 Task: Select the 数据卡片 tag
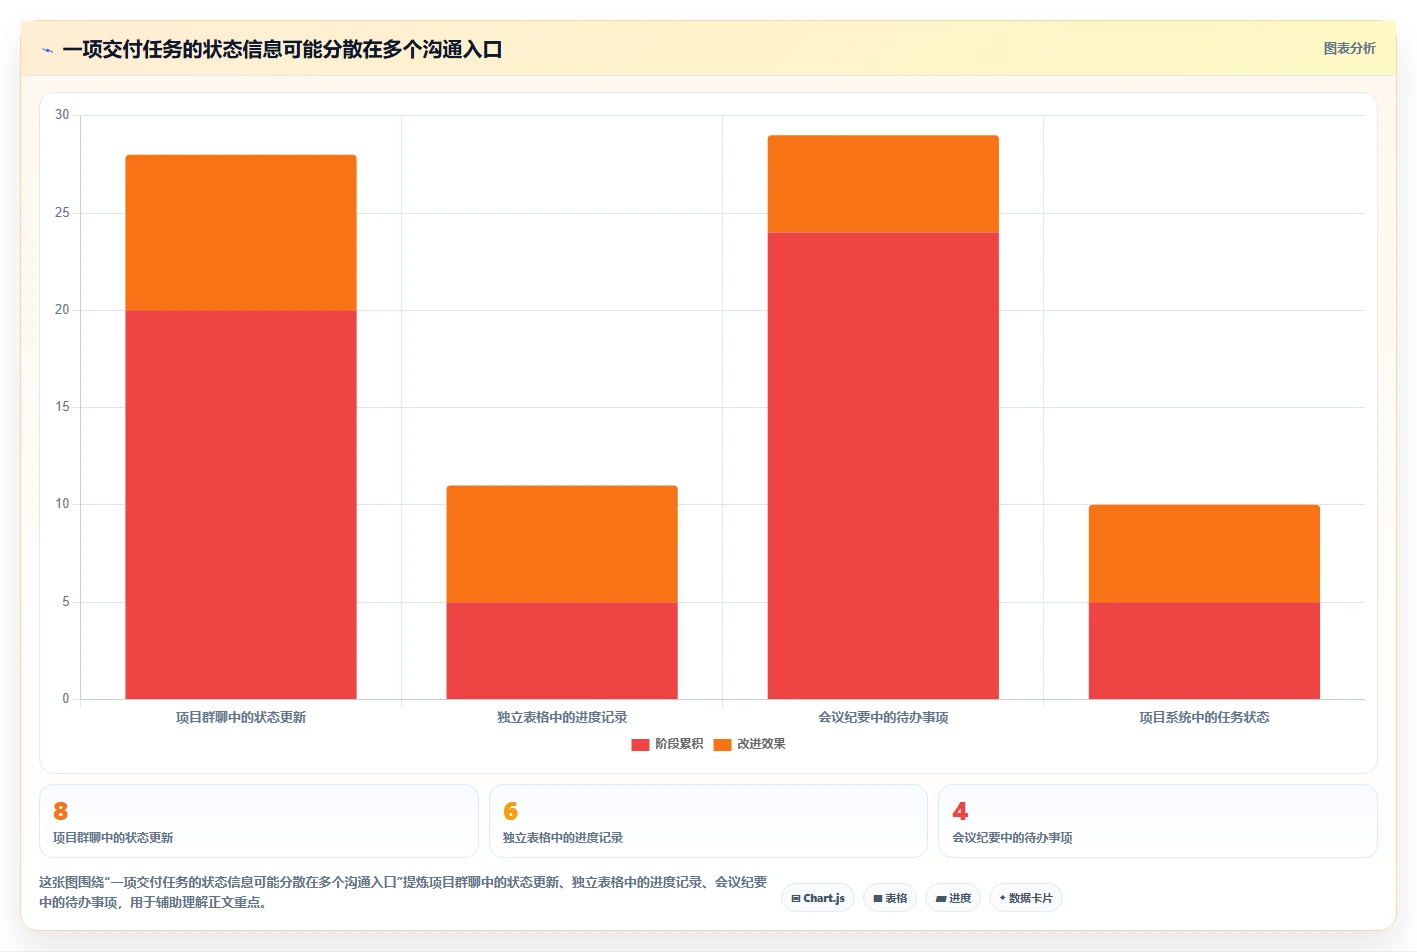(x=1025, y=898)
